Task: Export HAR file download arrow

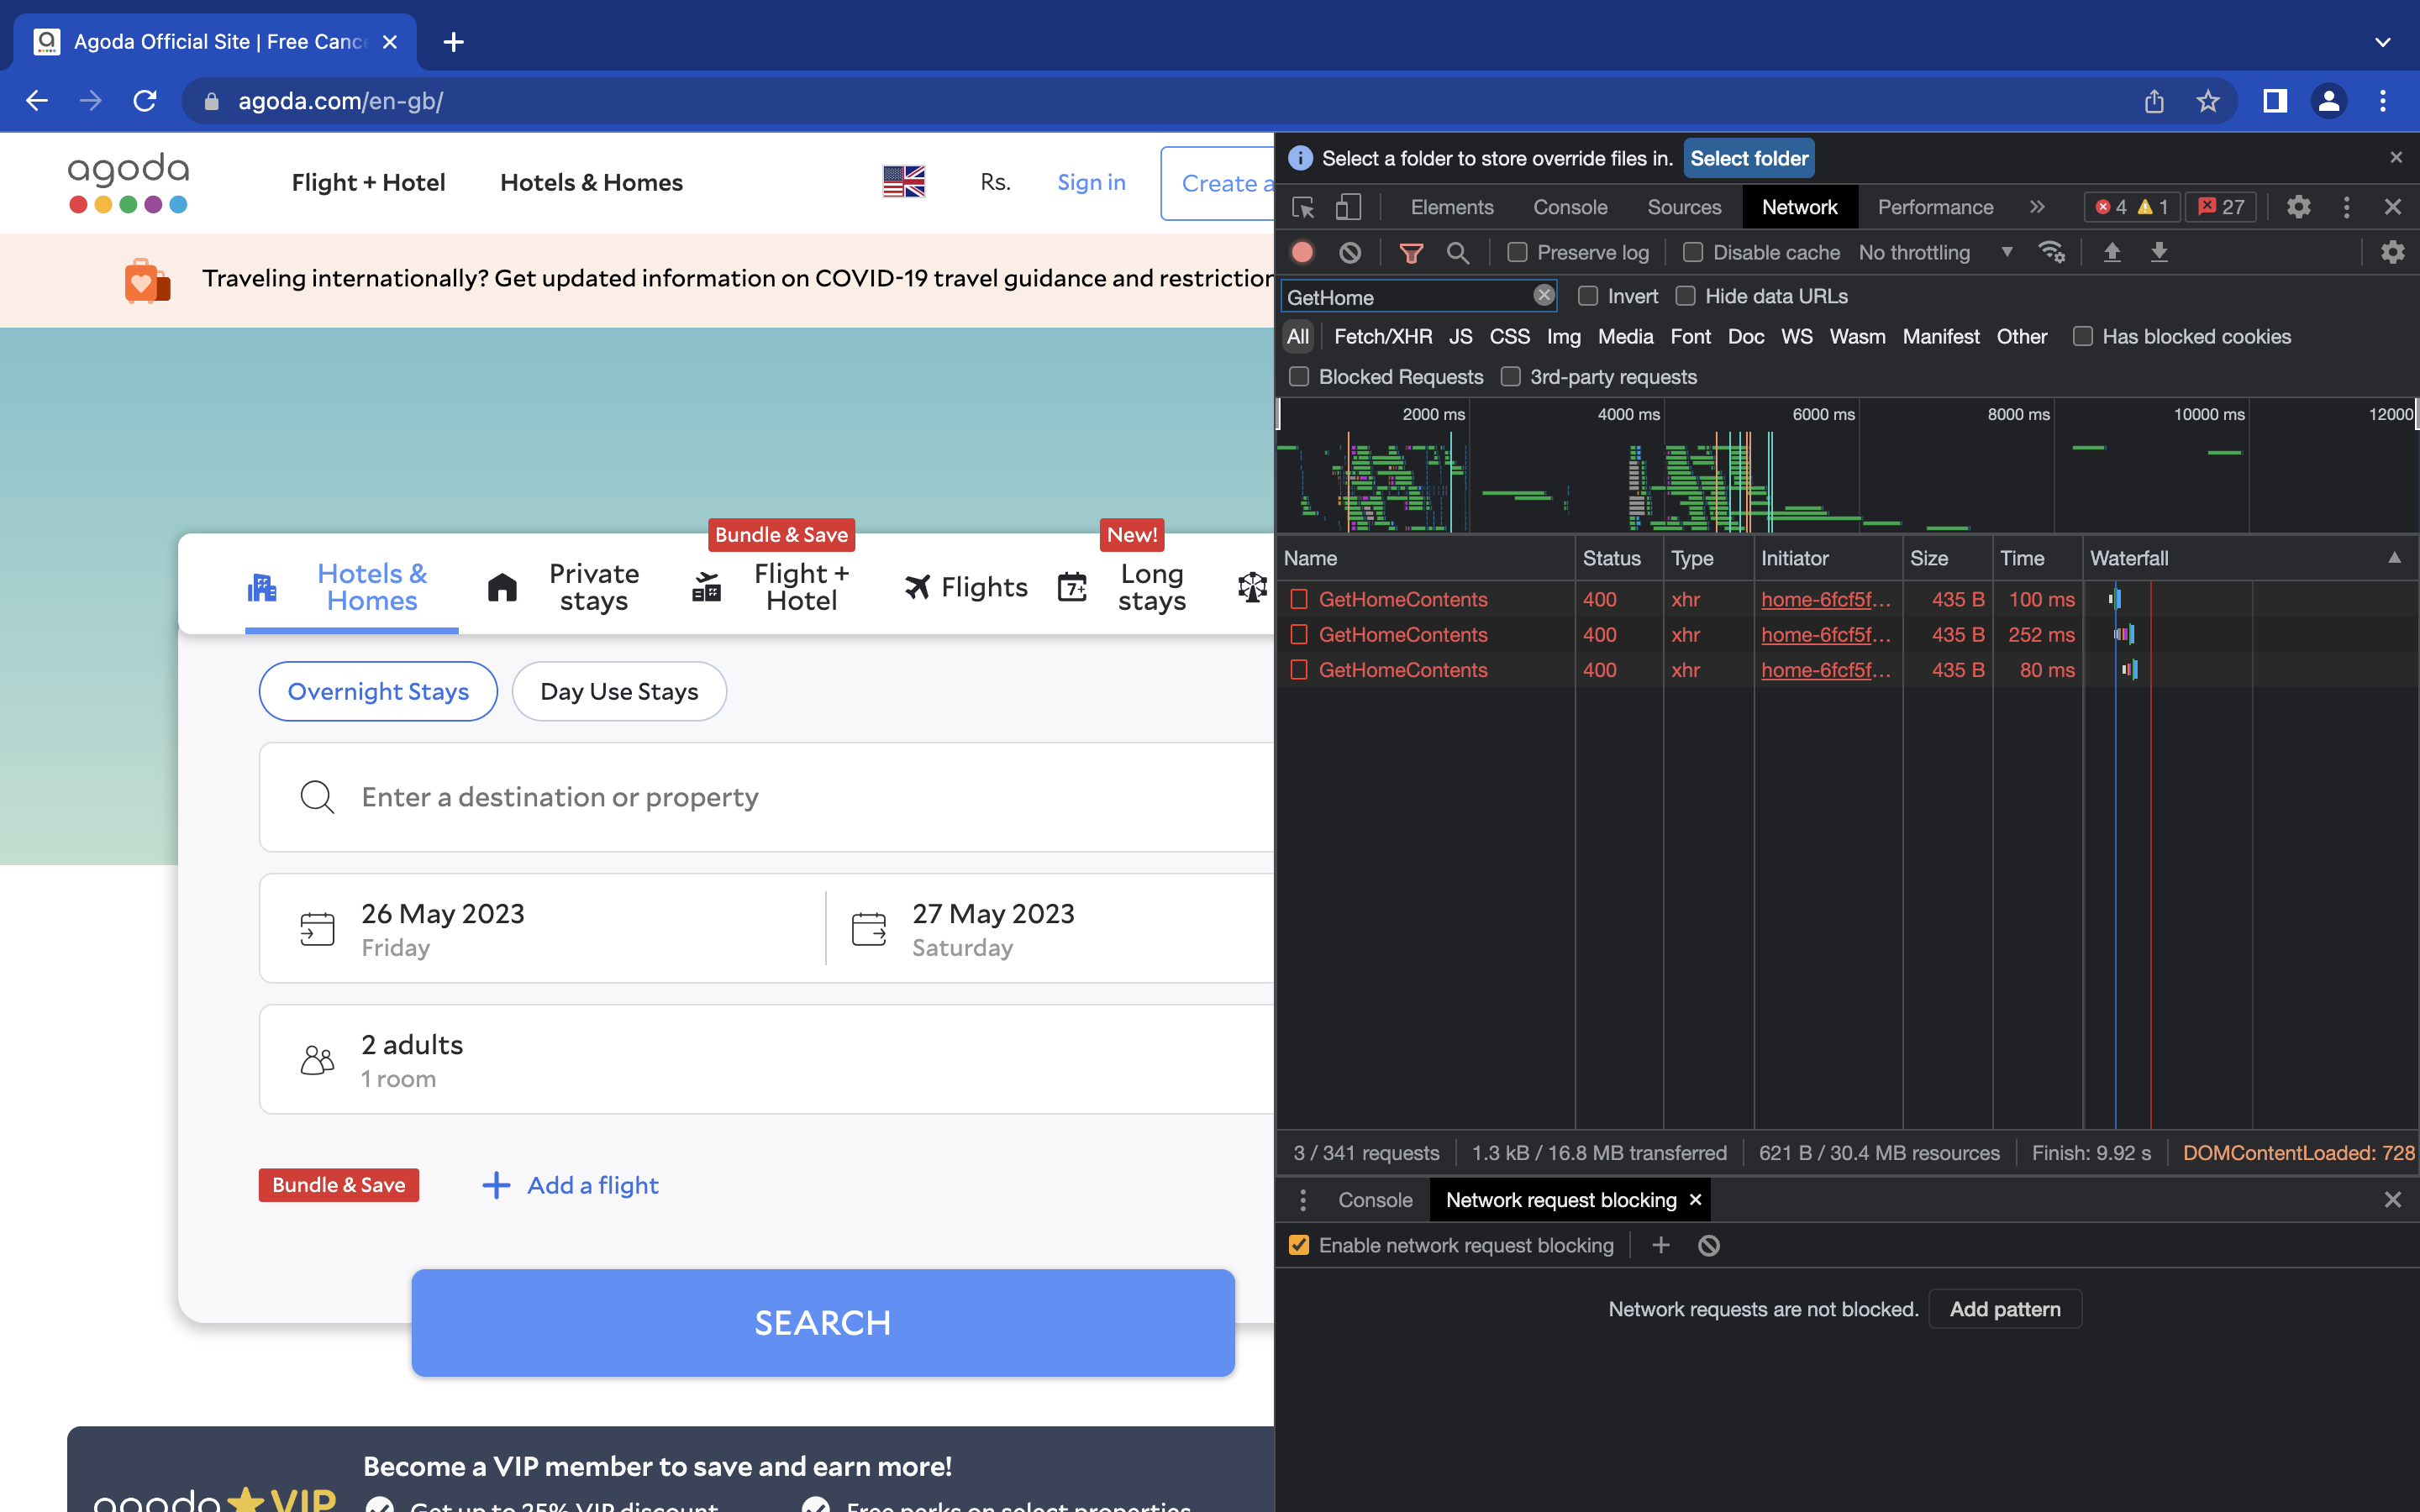Action: click(2159, 252)
